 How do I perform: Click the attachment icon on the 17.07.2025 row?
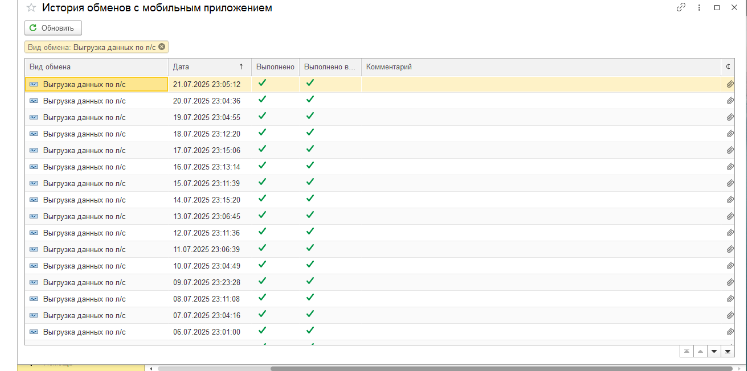[x=730, y=150]
